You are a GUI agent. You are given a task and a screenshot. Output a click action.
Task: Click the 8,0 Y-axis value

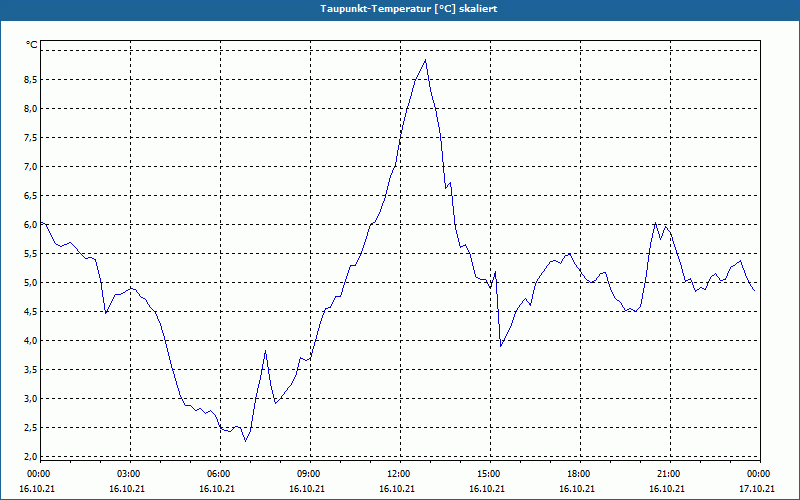pyautogui.click(x=31, y=109)
